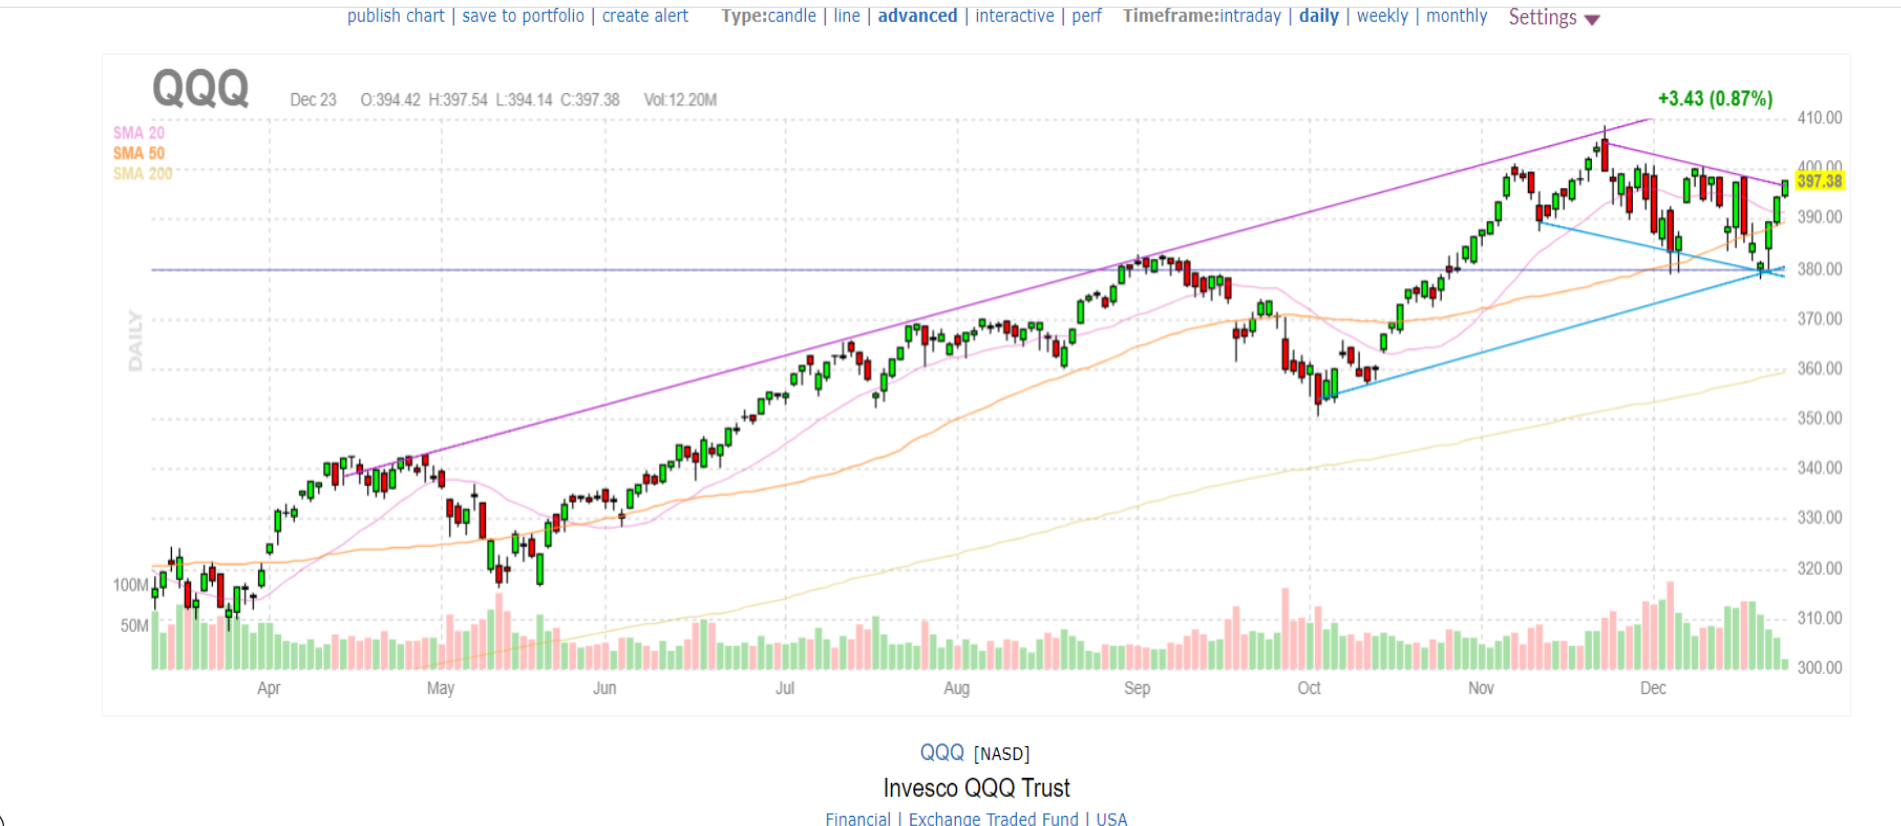The width and height of the screenshot is (1901, 826).
Task: Click the '100M' volume axis label
Action: click(x=130, y=585)
